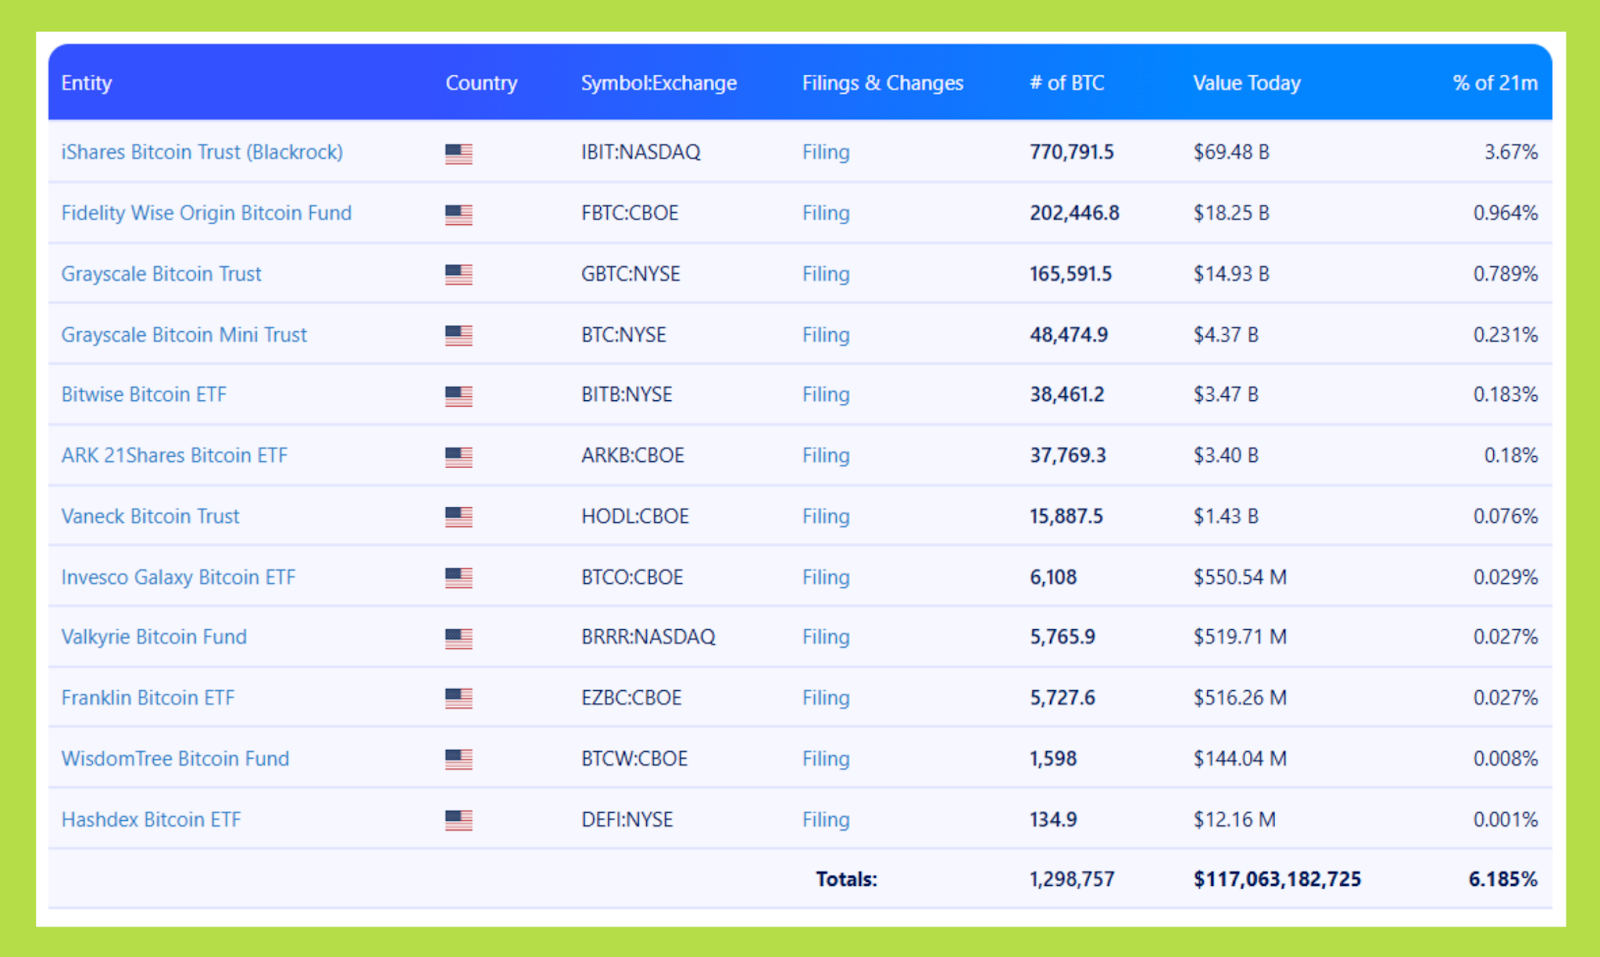
Task: Open the ARK 21Shares Bitcoin ETF page
Action: [x=174, y=456]
